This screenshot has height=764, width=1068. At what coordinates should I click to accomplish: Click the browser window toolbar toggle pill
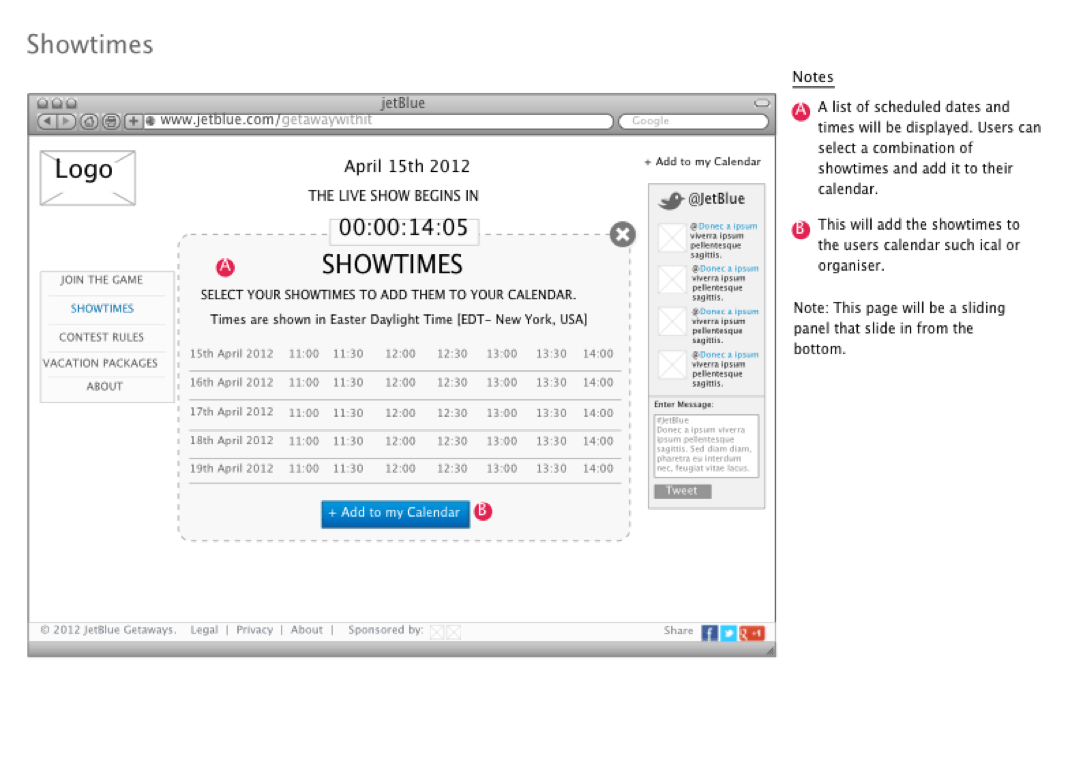(762, 104)
